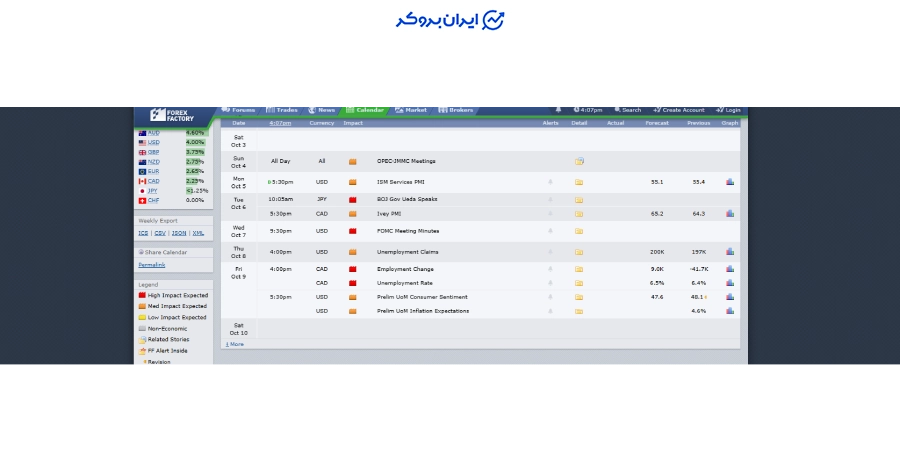This screenshot has height=471, width=900.
Task: Export weekly calendar as ICS
Action: point(143,233)
